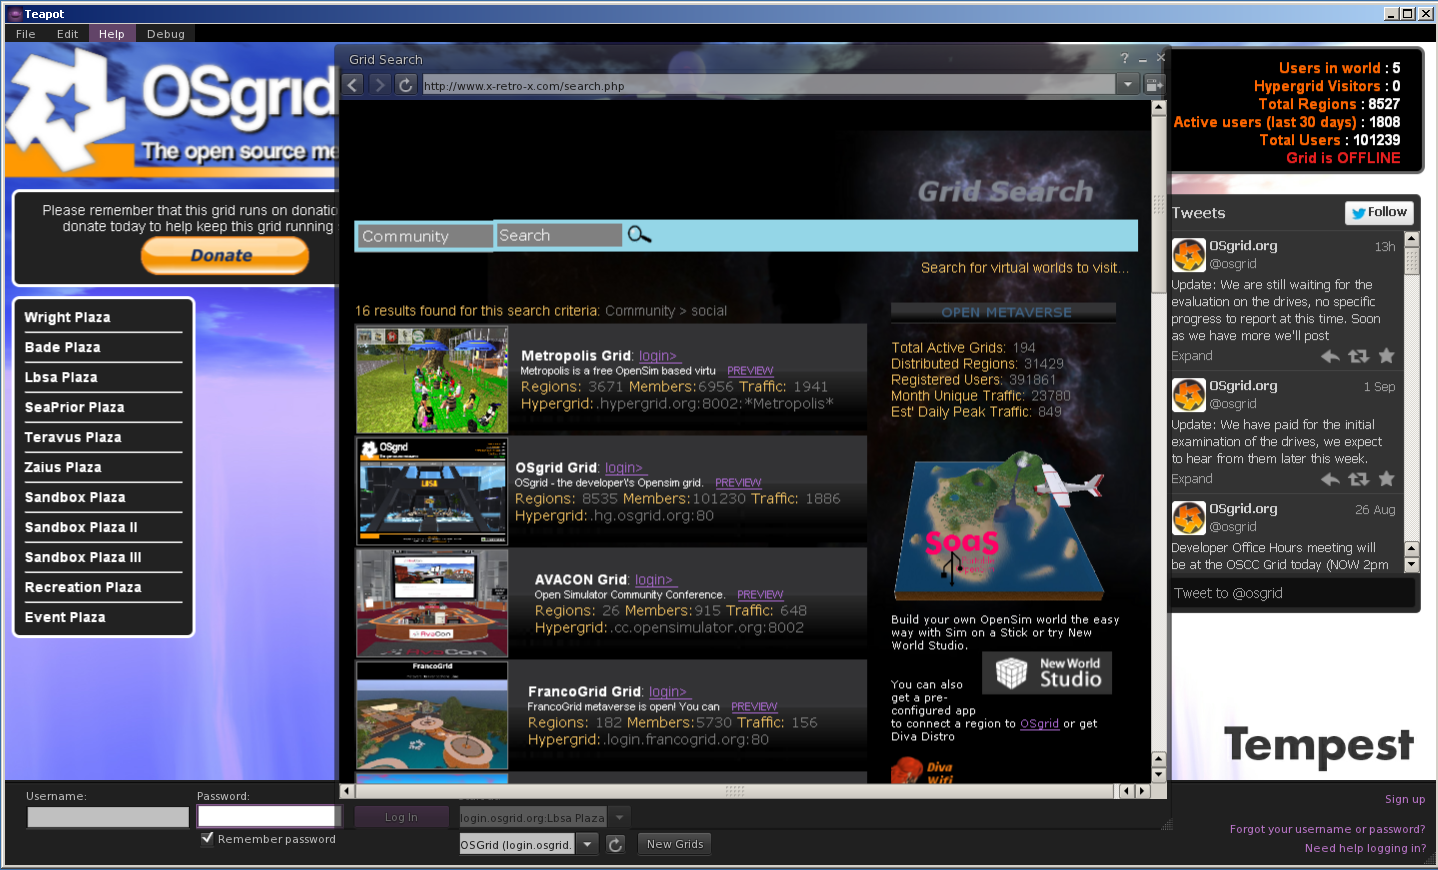Favorite the 1 Sep tweet
1438x870 pixels.
pos(1386,479)
